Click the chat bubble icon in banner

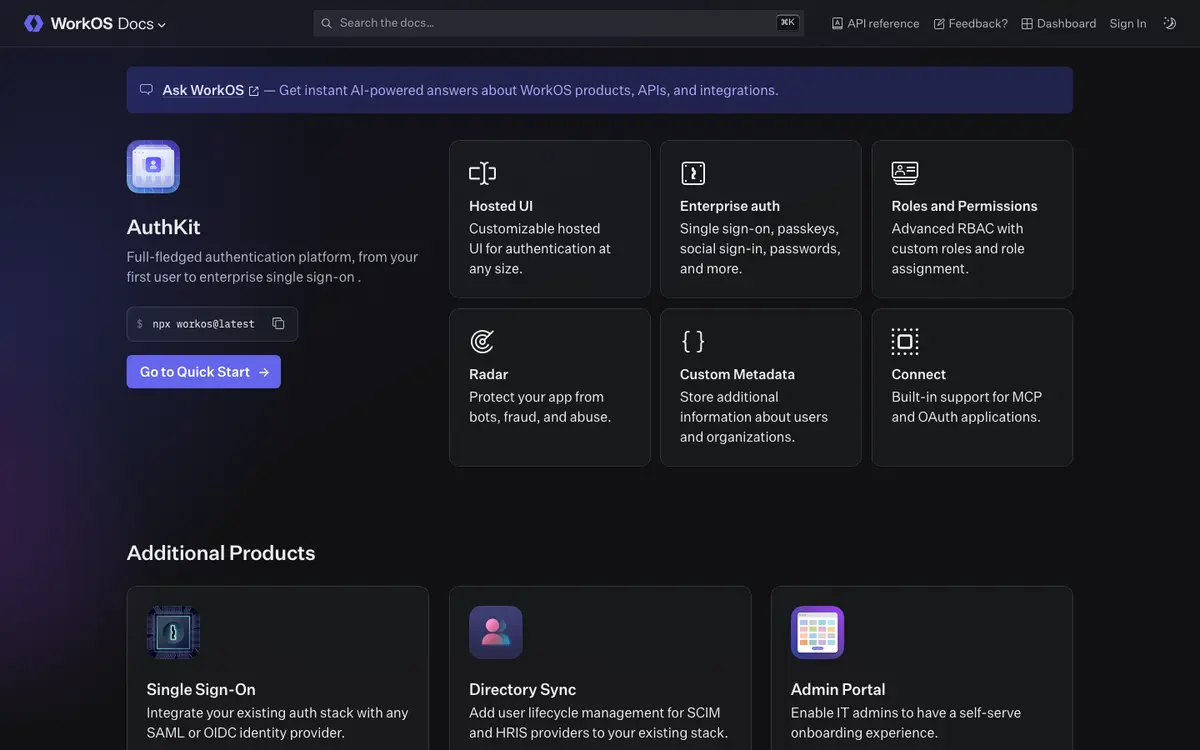coord(146,90)
